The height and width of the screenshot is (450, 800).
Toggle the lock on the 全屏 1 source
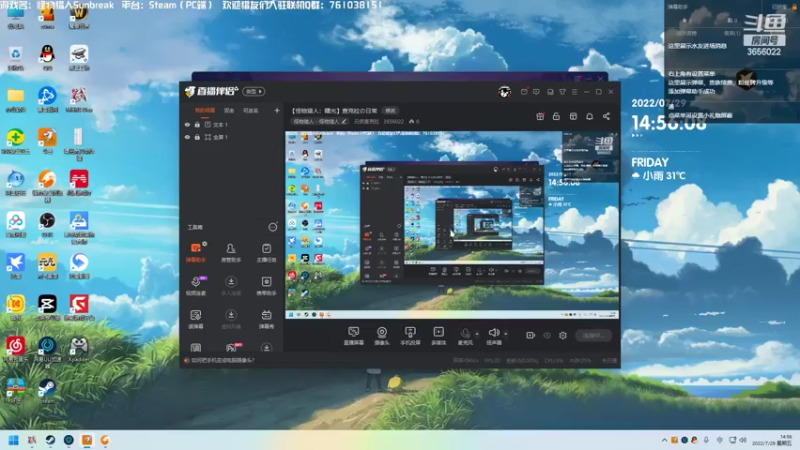click(x=197, y=137)
